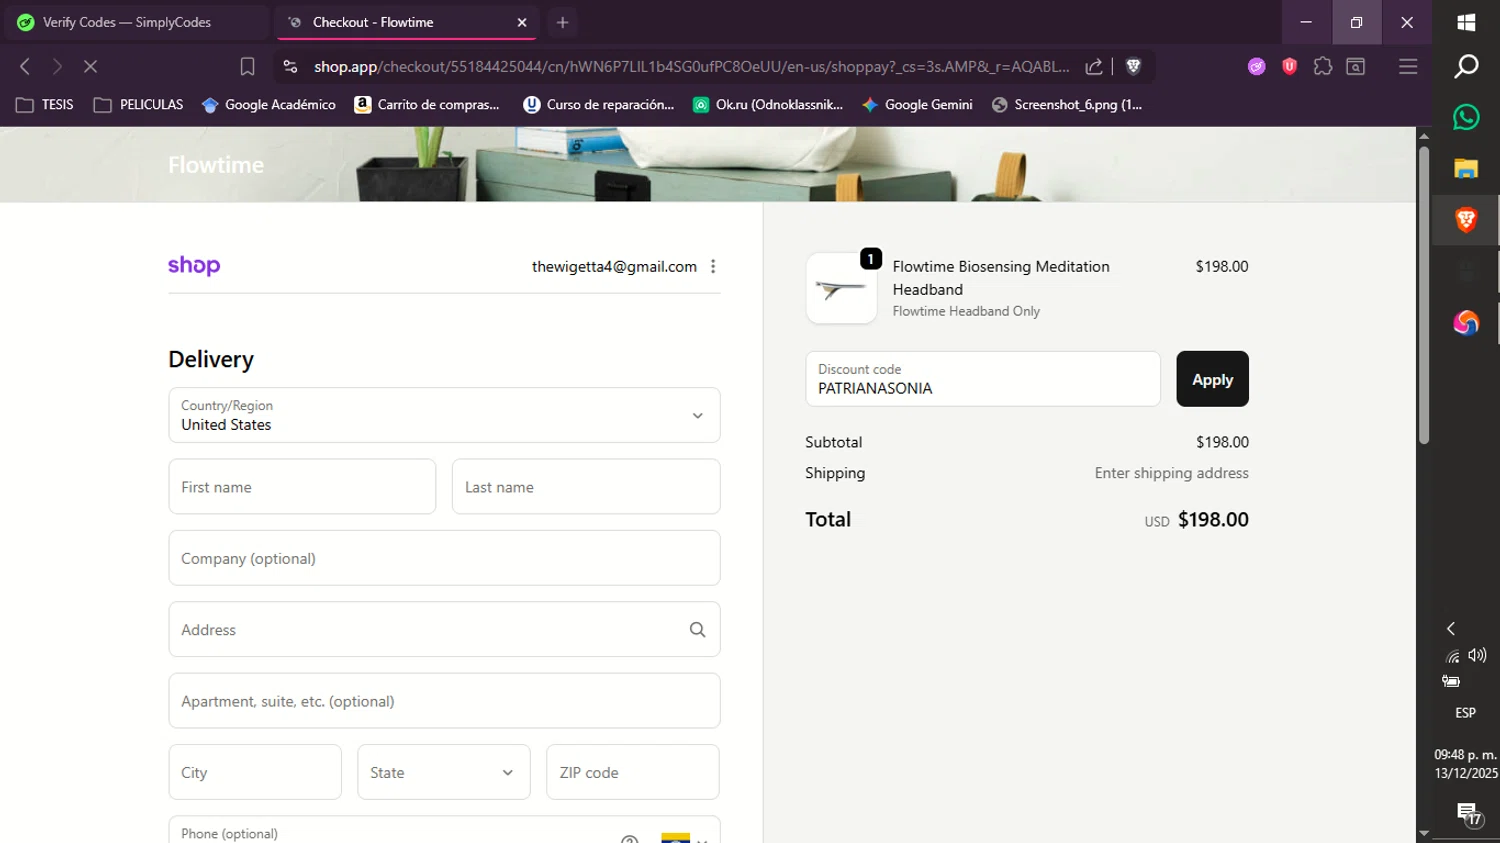This screenshot has height=843, width=1500.
Task: Click the Shop logo in checkout header
Action: point(194,266)
